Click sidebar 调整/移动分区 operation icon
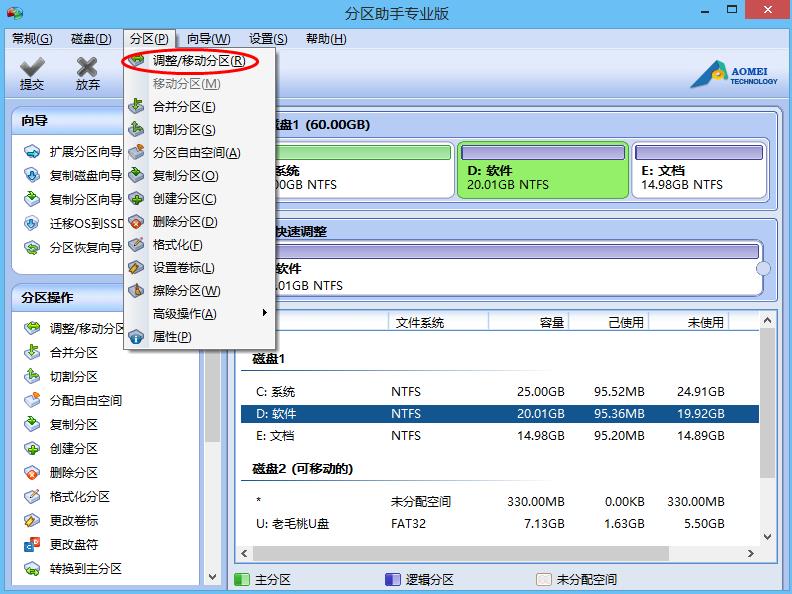Viewport: 792px width, 594px height. pos(32,328)
